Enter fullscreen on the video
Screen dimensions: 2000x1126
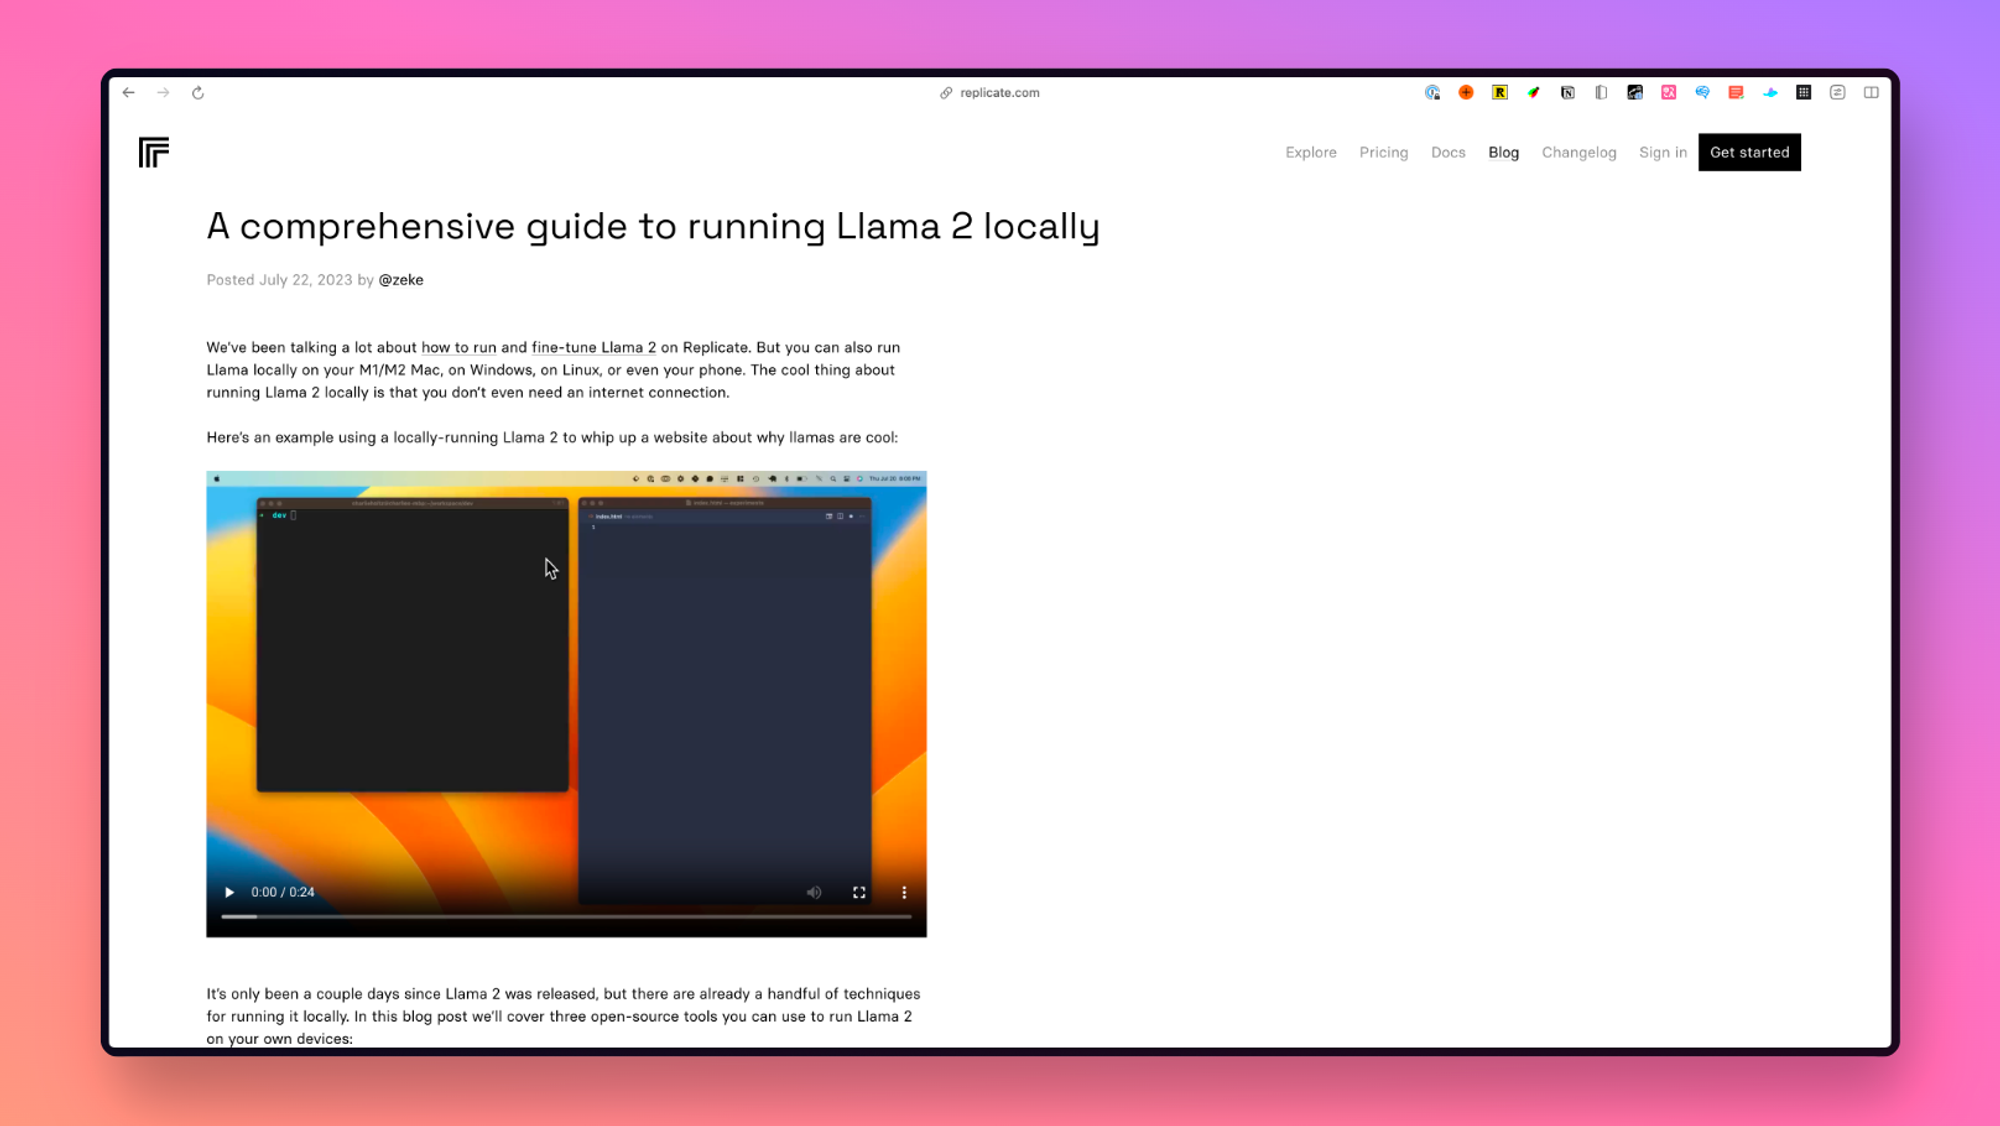(859, 892)
